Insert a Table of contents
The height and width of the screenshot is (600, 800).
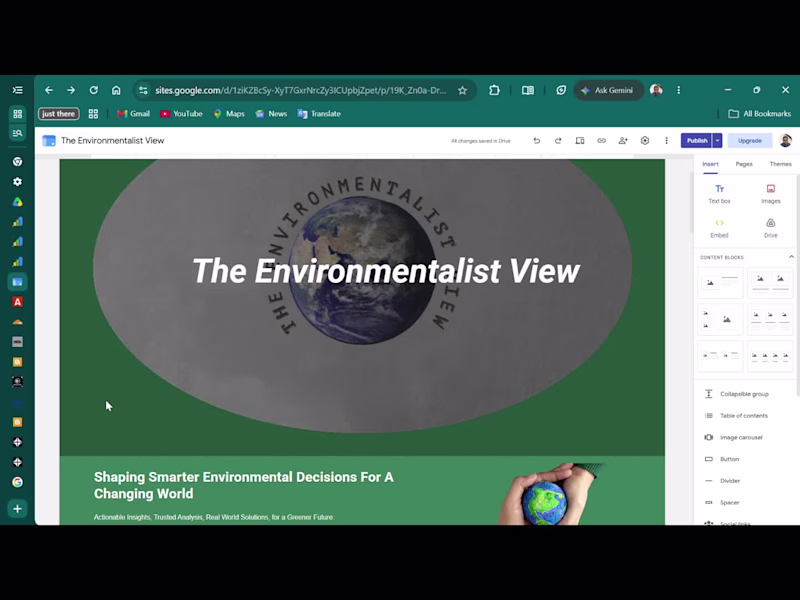pos(744,416)
